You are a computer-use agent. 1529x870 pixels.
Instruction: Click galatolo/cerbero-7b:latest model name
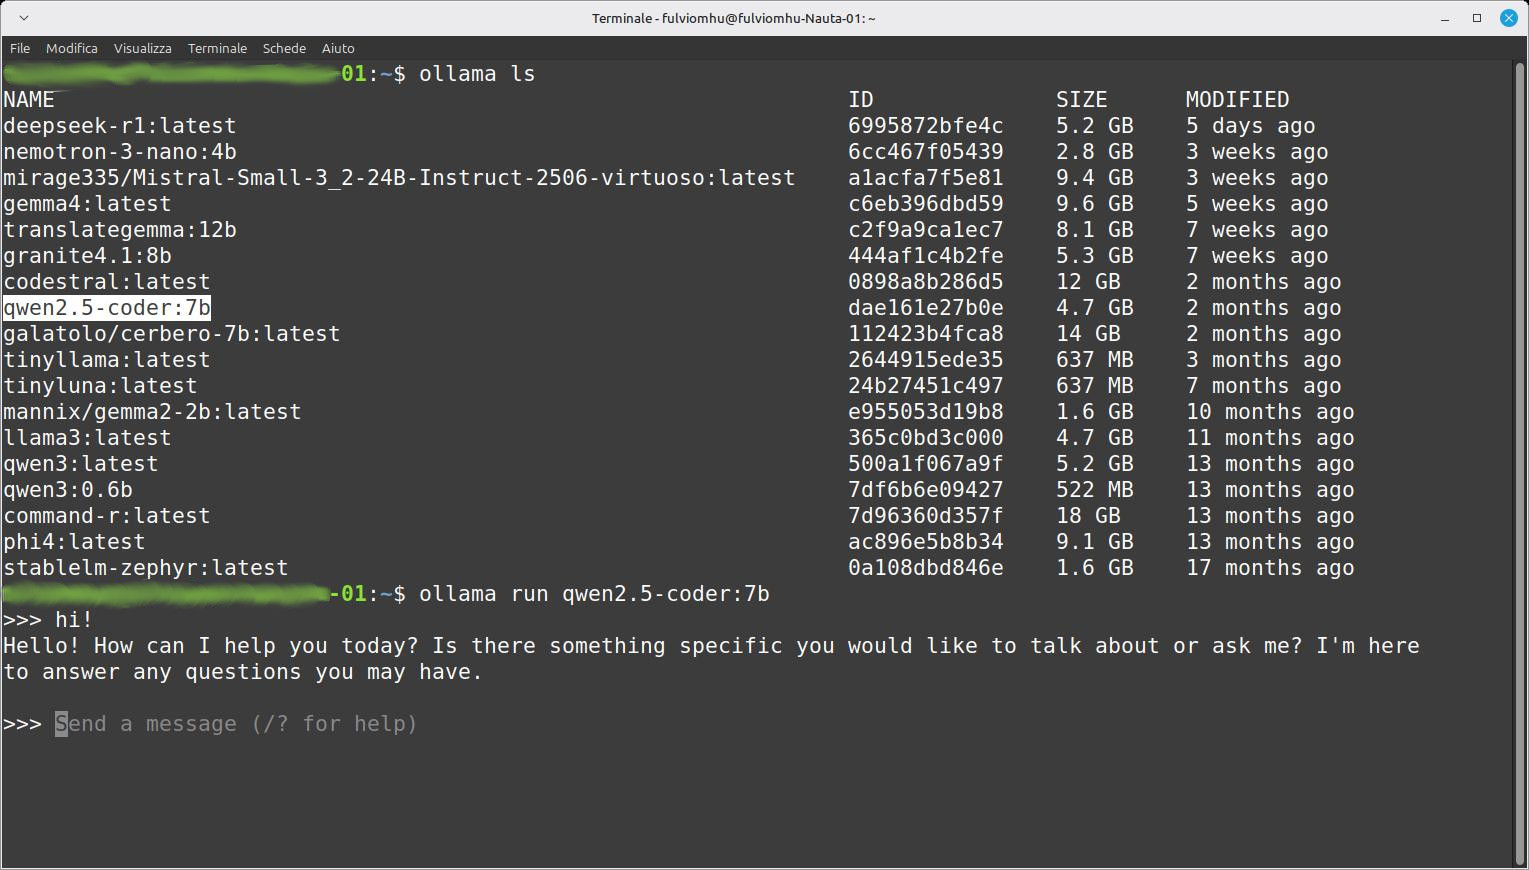click(x=172, y=334)
